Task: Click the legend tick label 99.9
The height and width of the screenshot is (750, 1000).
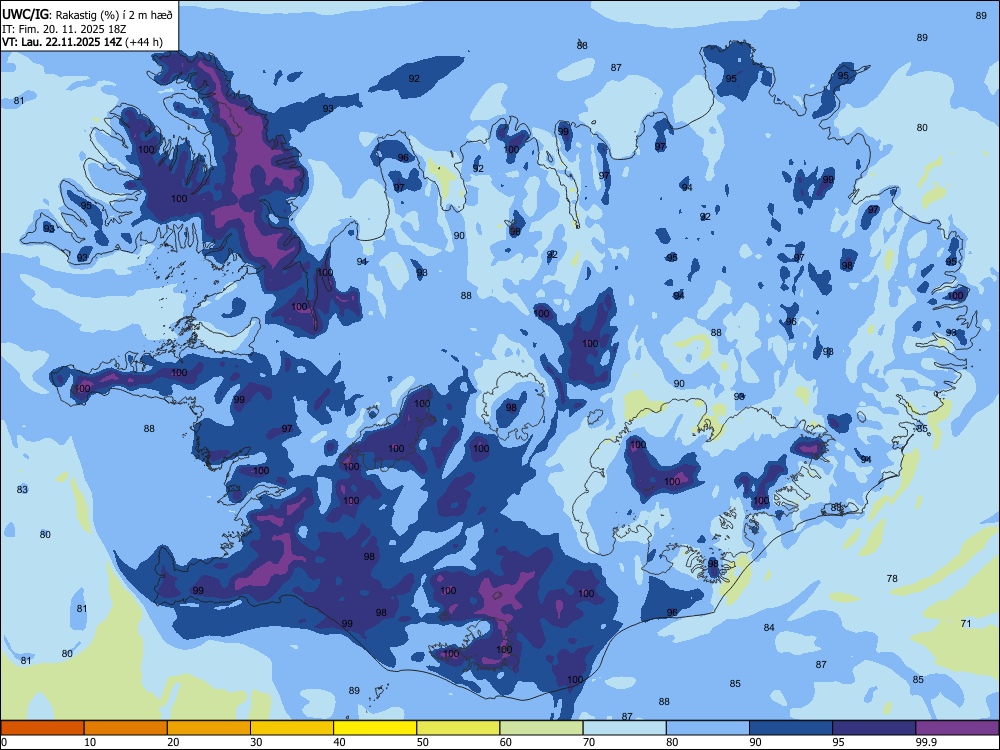Action: click(926, 742)
